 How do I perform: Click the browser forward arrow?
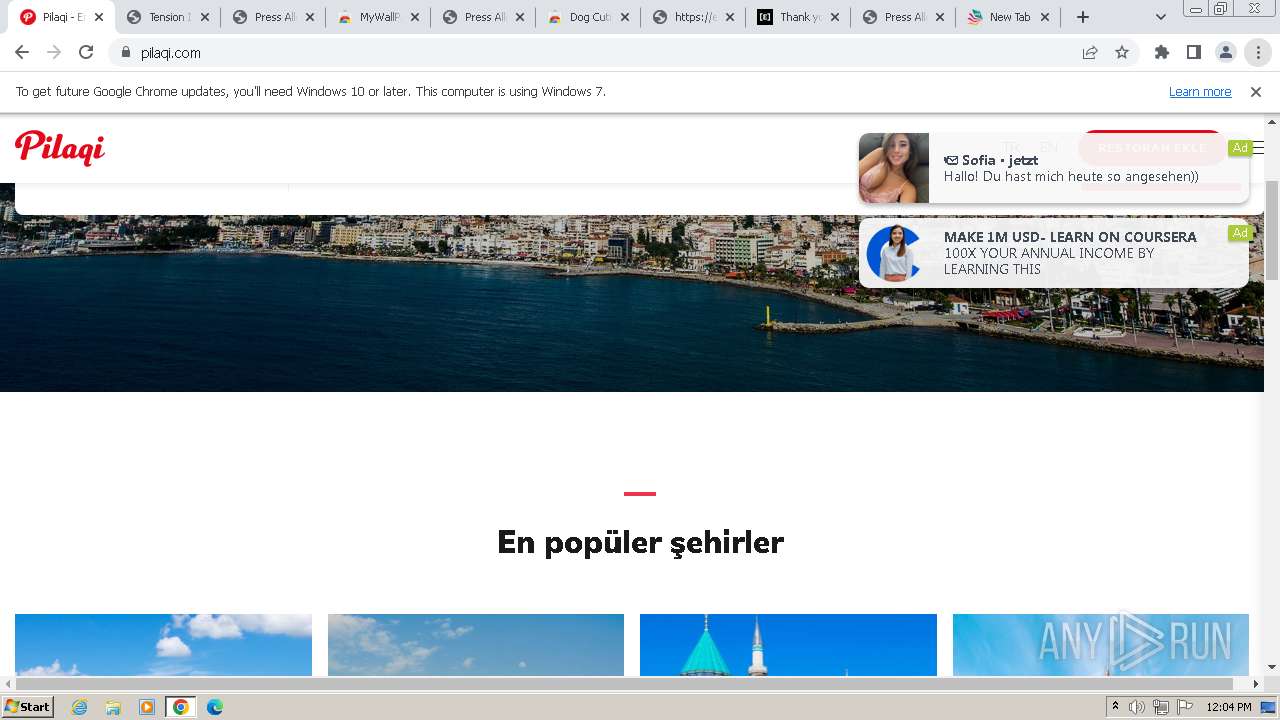[54, 53]
